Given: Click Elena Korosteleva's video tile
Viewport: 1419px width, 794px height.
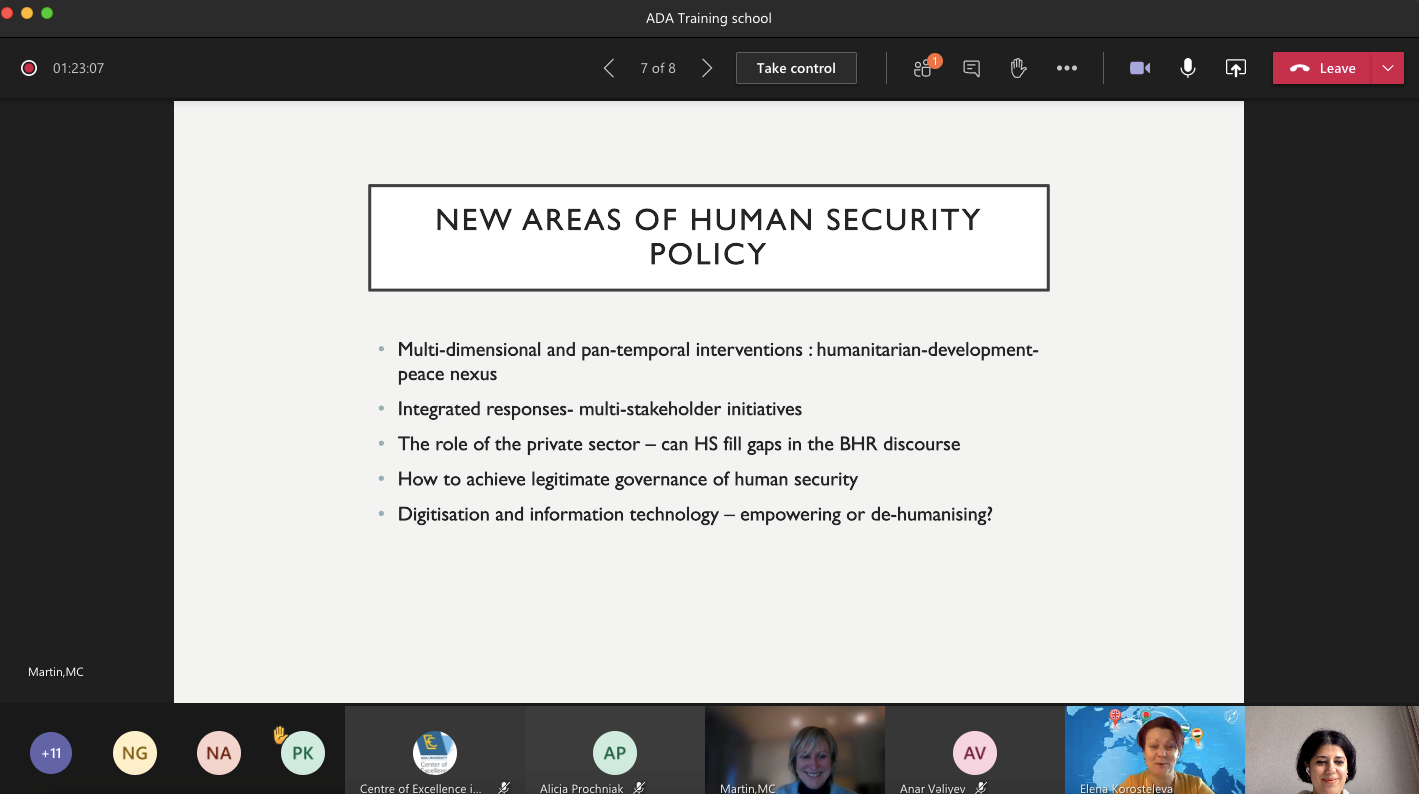Looking at the screenshot, I should pos(1155,750).
